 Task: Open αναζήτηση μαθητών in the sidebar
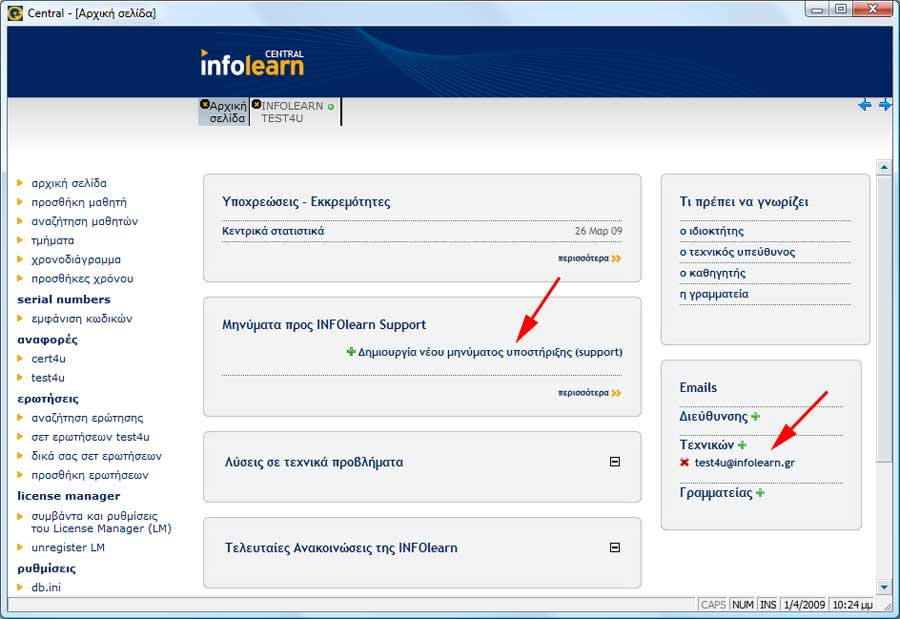tap(84, 221)
